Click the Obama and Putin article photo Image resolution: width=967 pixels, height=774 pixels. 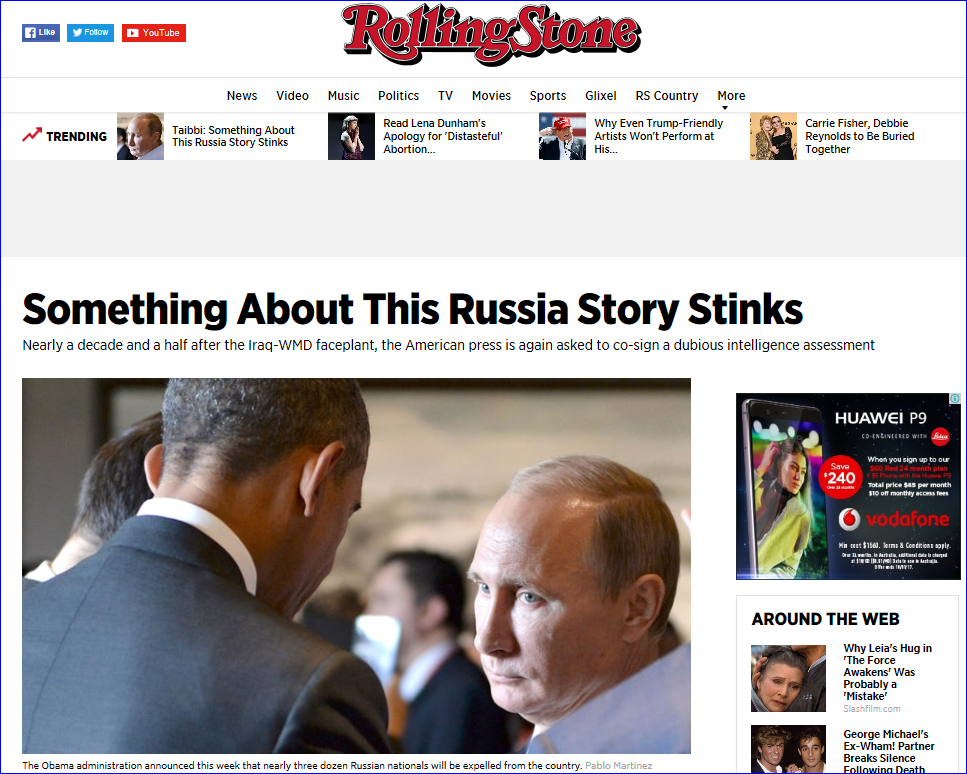pyautogui.click(x=356, y=566)
